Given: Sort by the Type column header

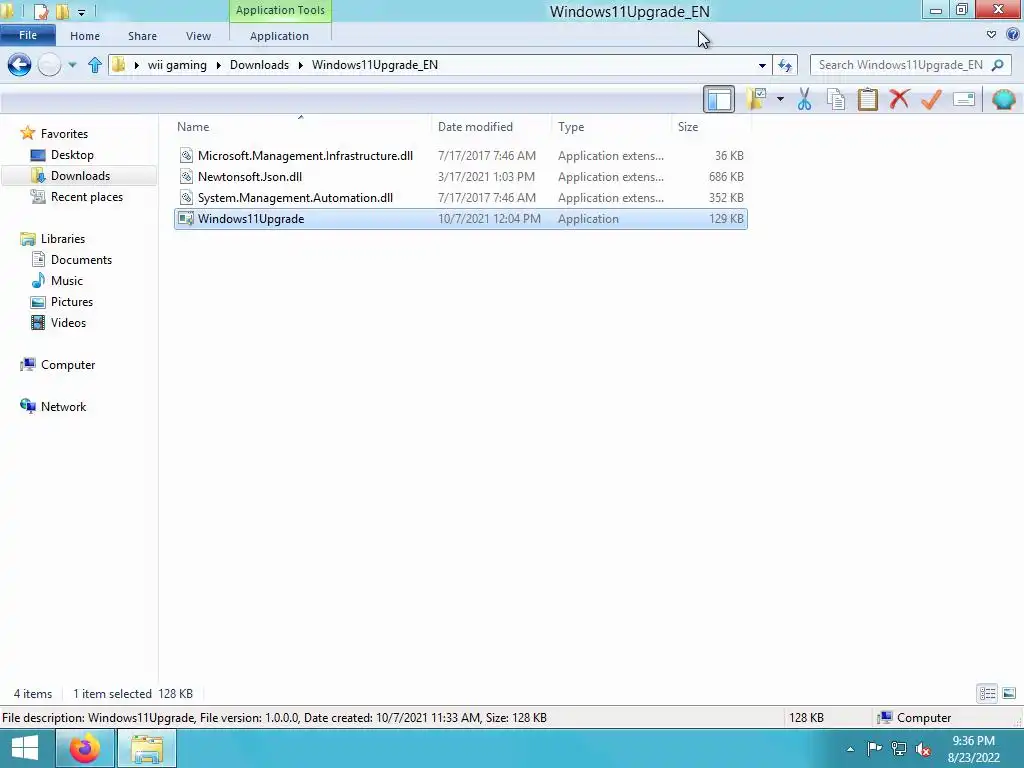Looking at the screenshot, I should tap(611, 127).
